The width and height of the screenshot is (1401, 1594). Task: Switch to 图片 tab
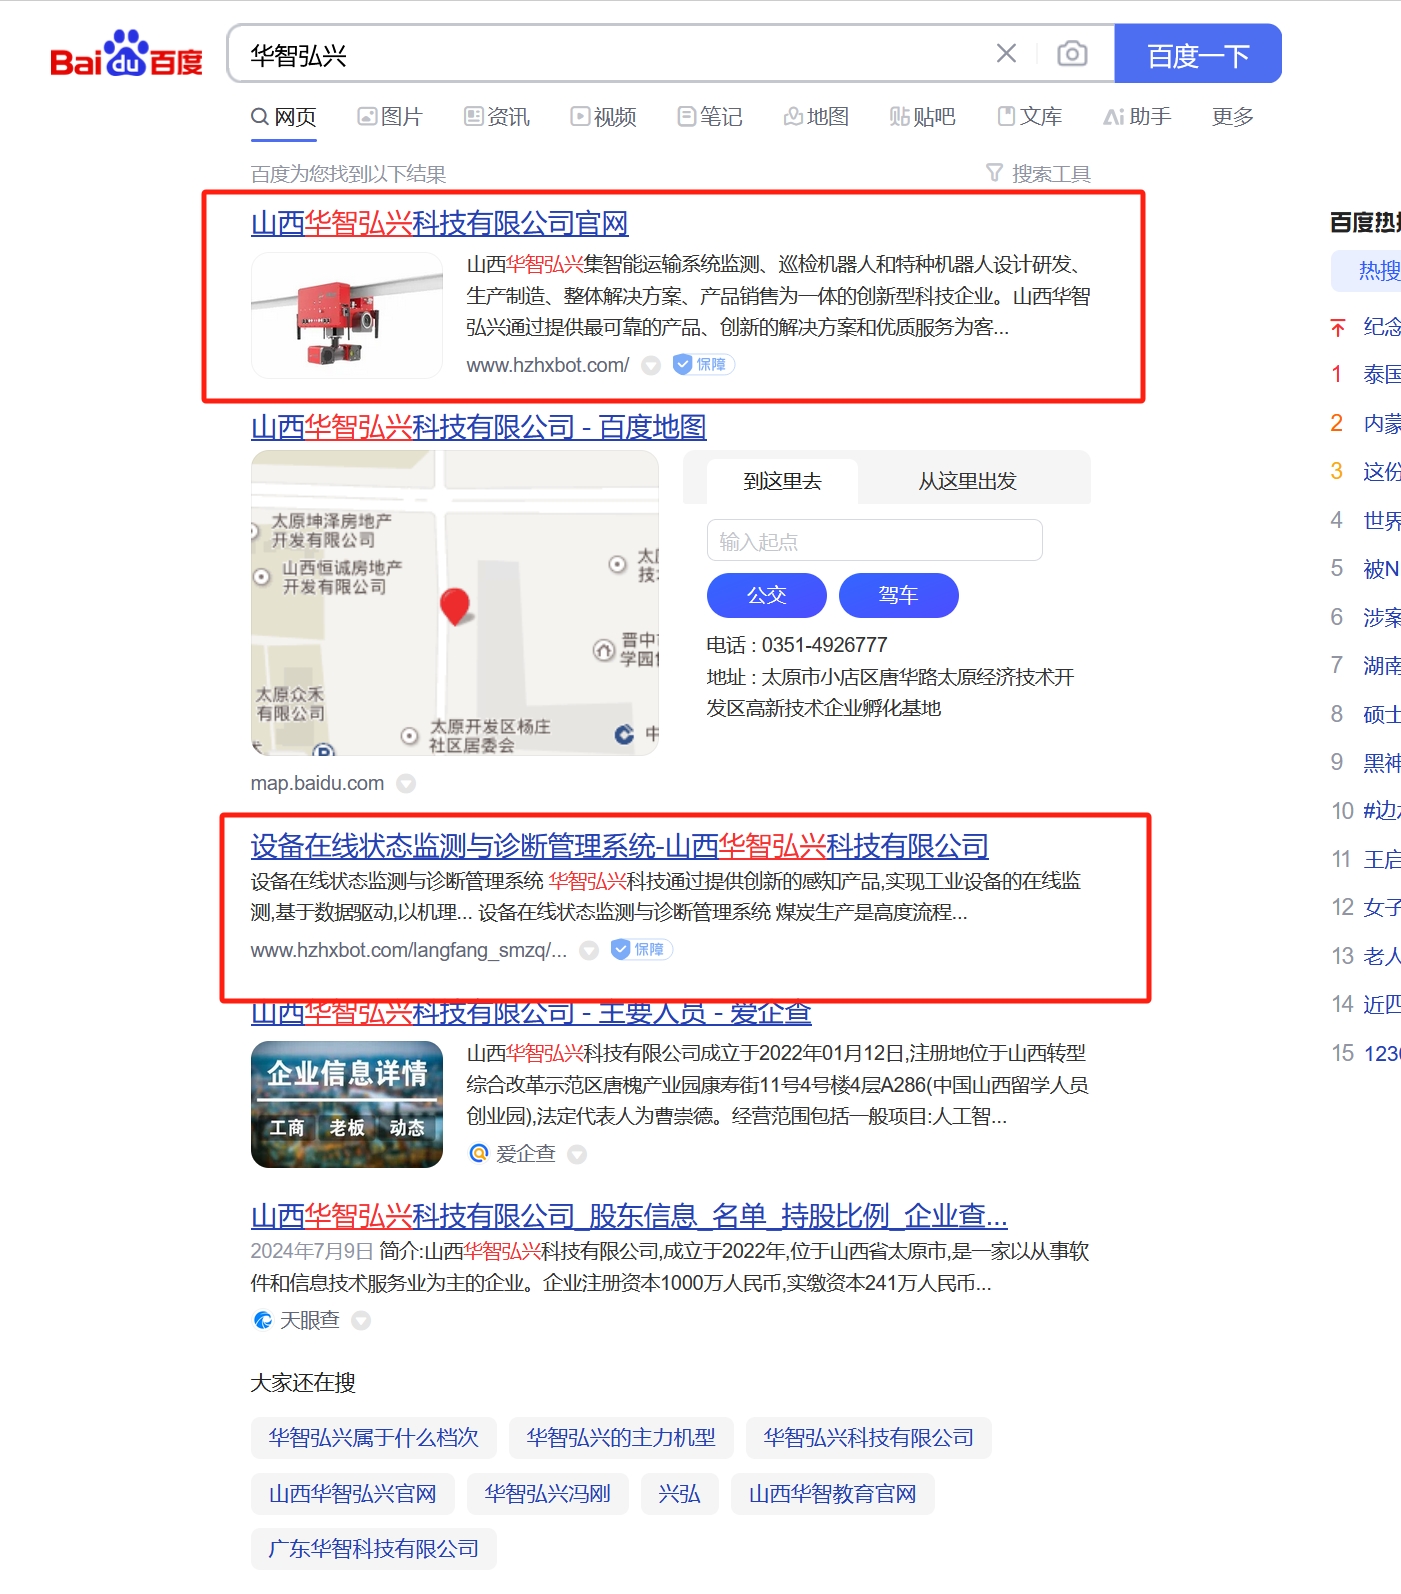click(390, 117)
